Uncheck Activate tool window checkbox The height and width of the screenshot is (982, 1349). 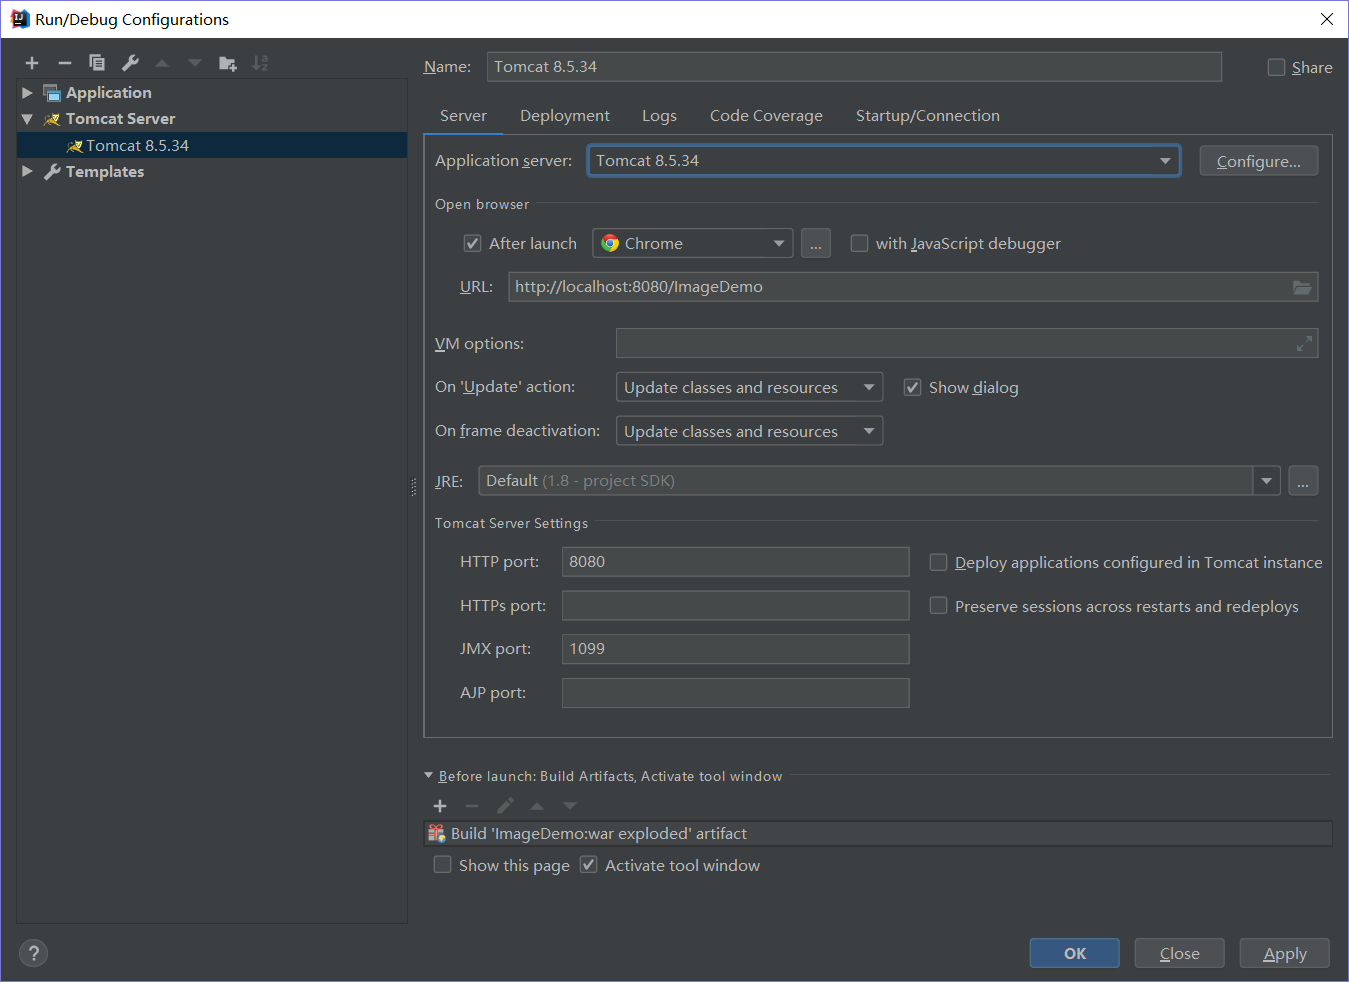[588, 864]
